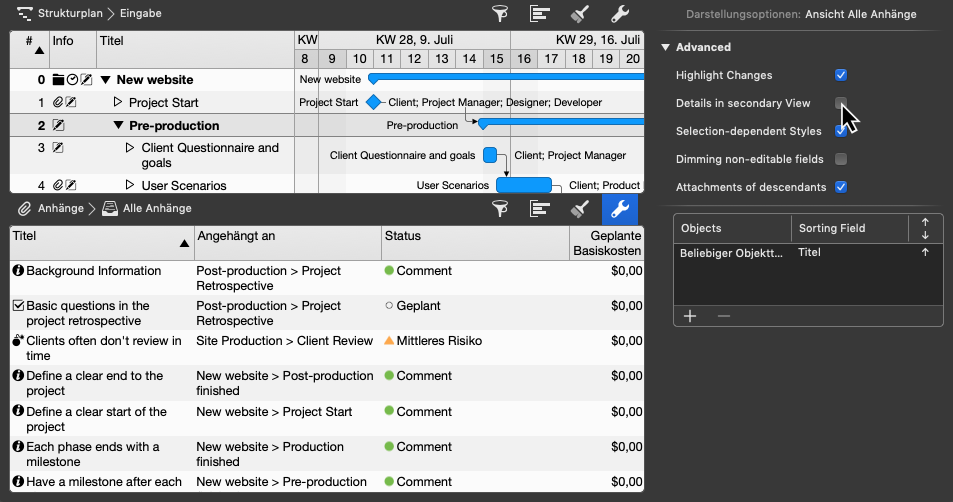Collapse the Advanced section triangle
Viewport: 953px width, 502px height.
[x=666, y=47]
